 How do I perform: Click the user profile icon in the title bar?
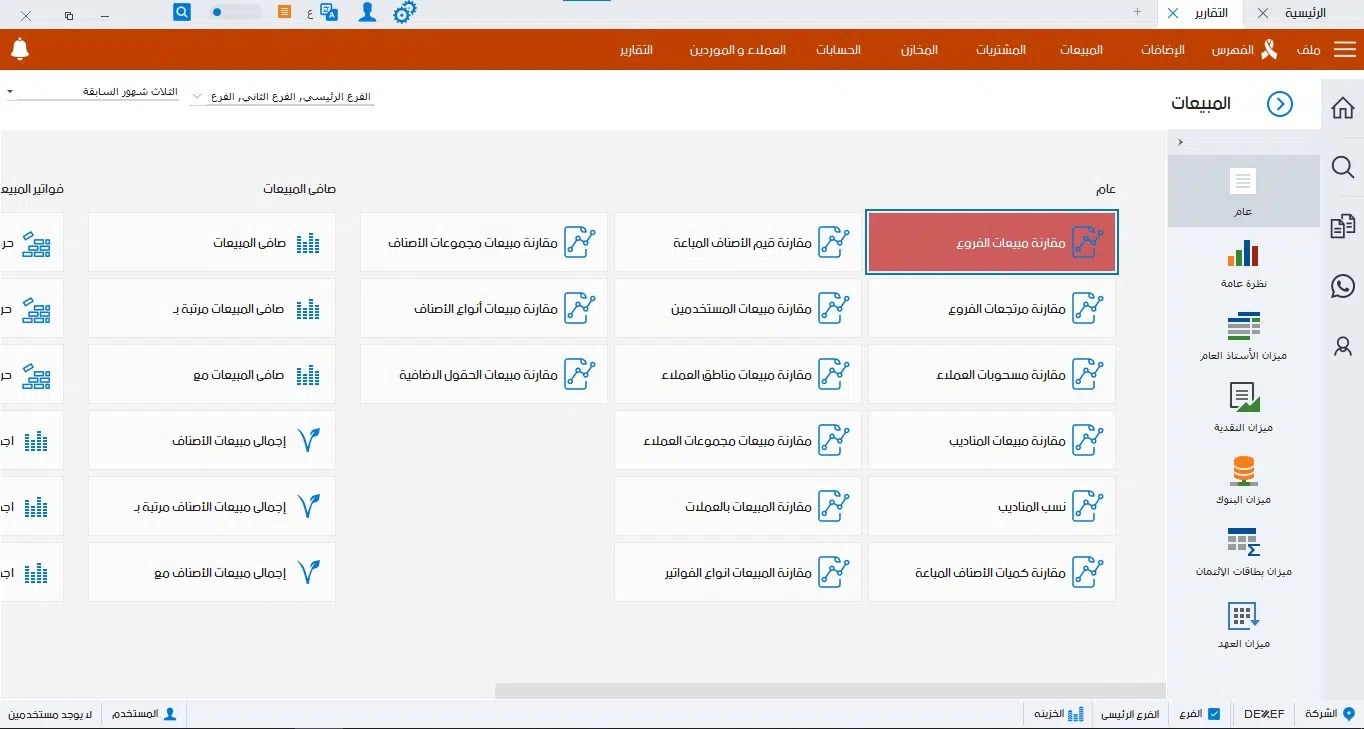pyautogui.click(x=366, y=13)
